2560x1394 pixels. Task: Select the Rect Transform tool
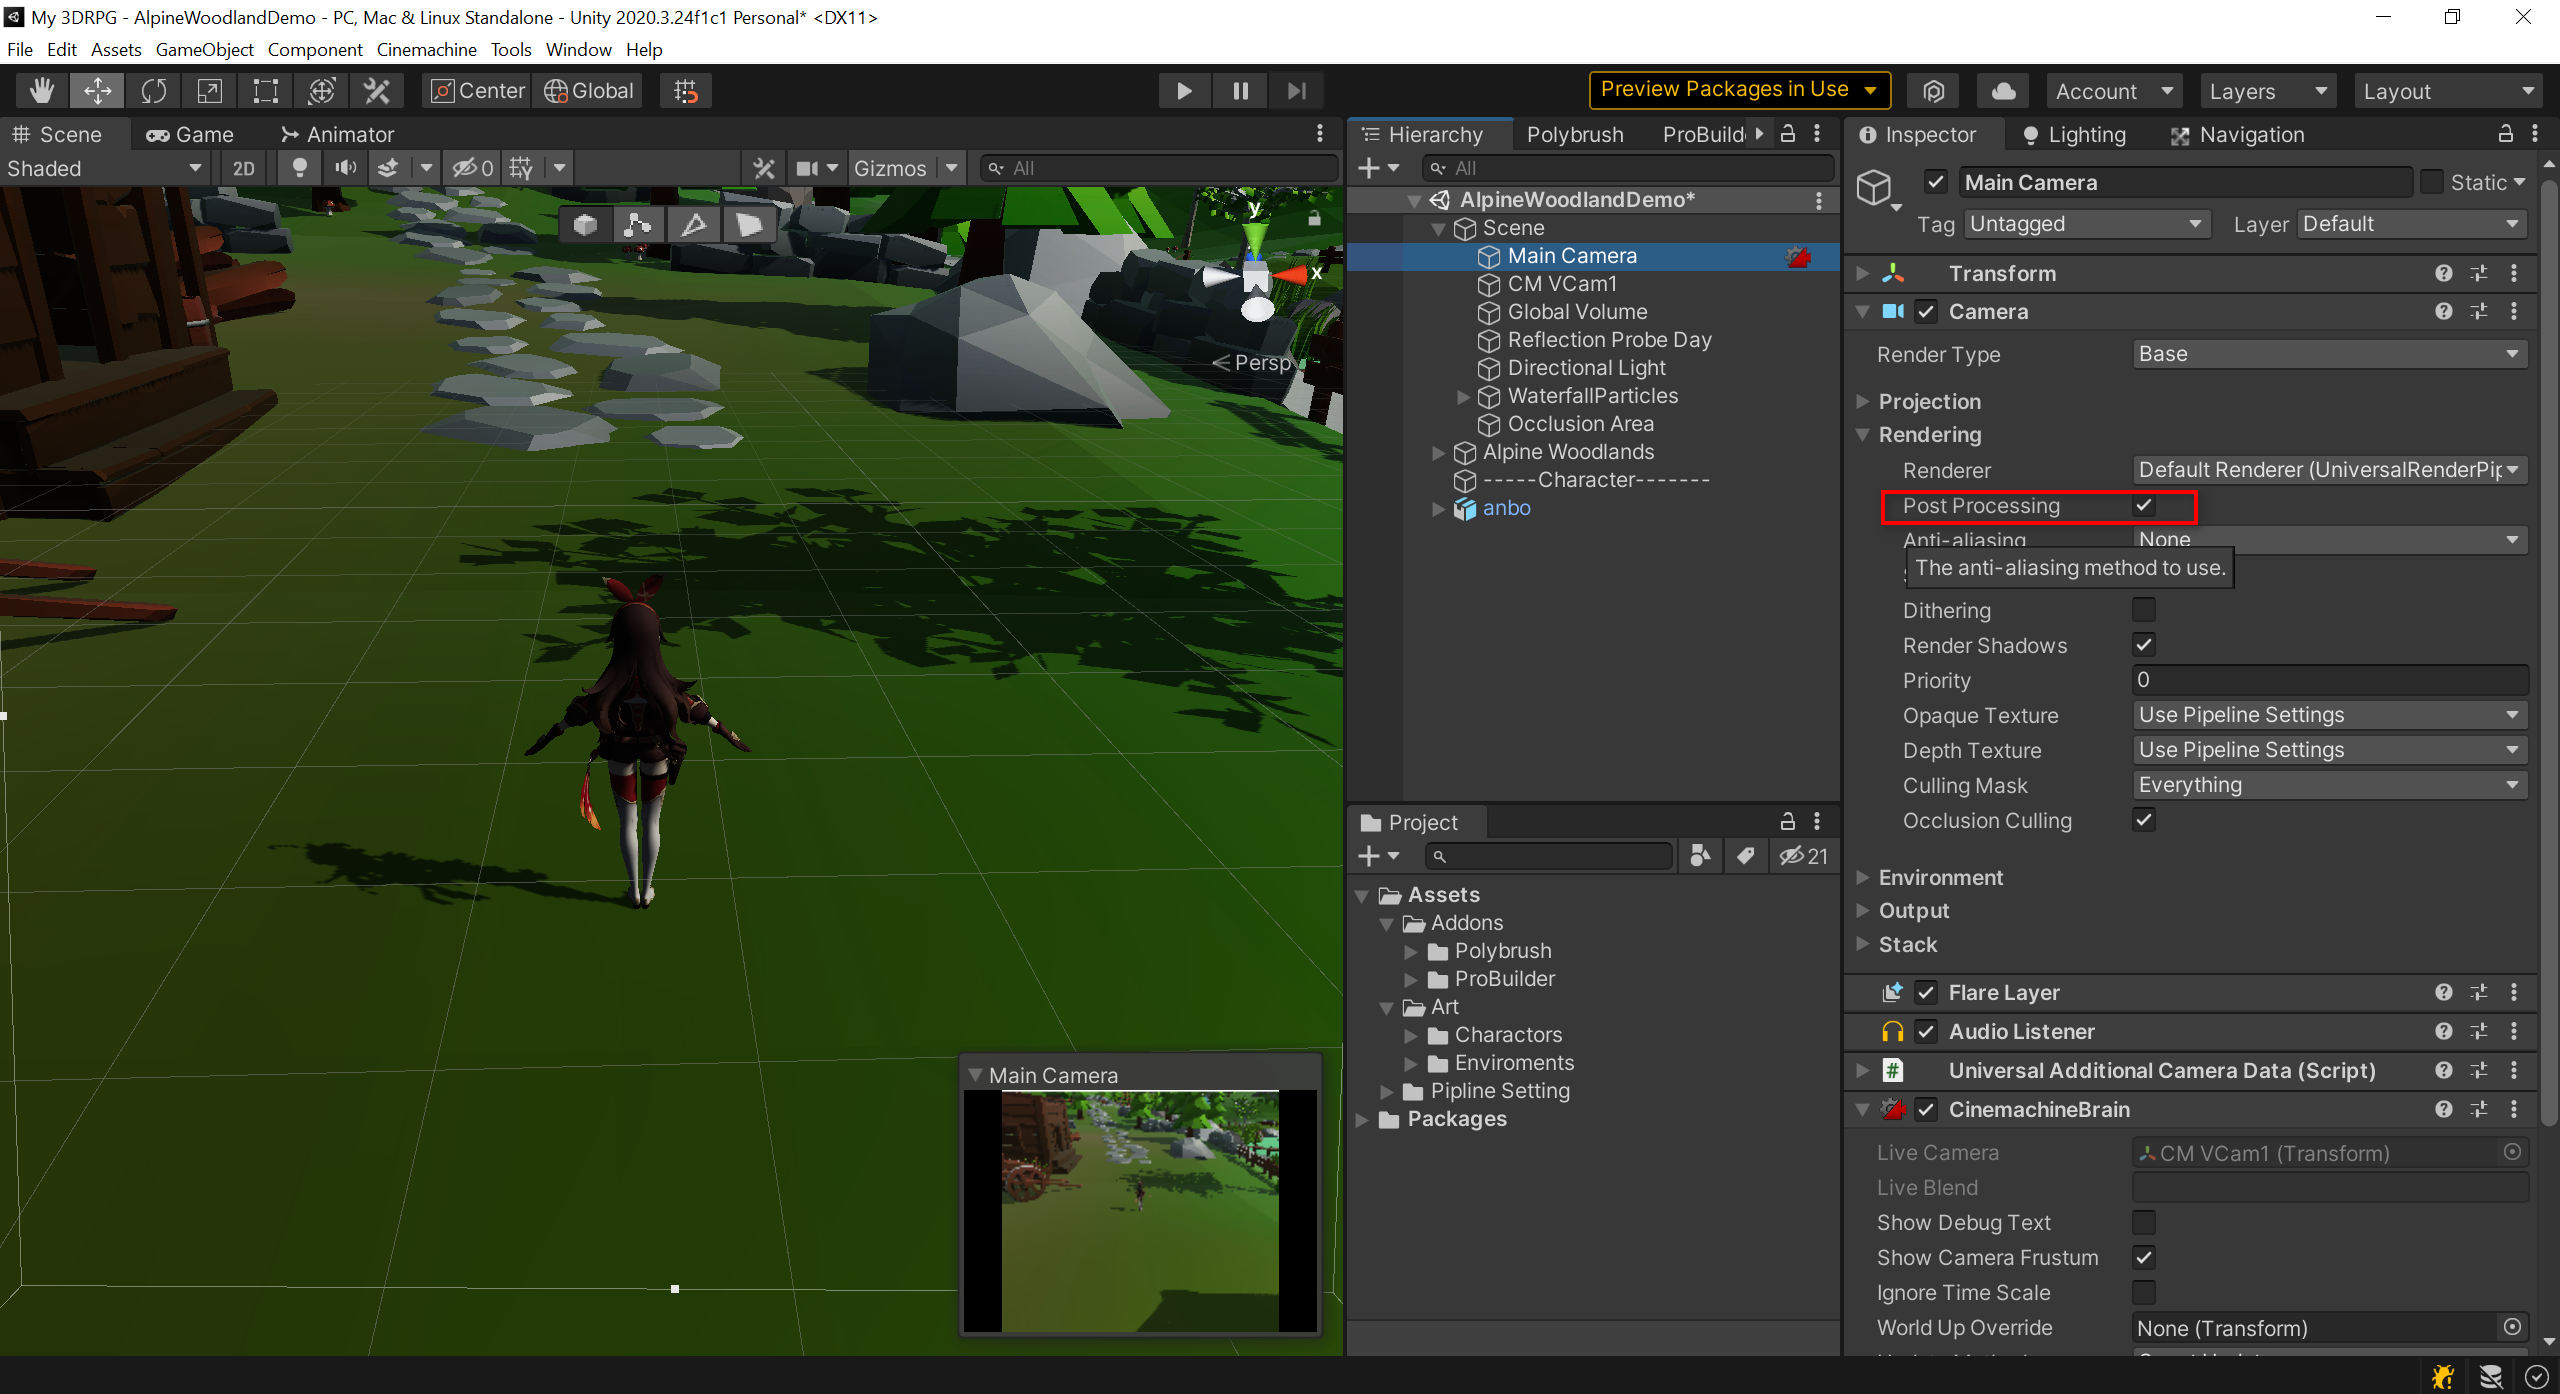tap(265, 91)
